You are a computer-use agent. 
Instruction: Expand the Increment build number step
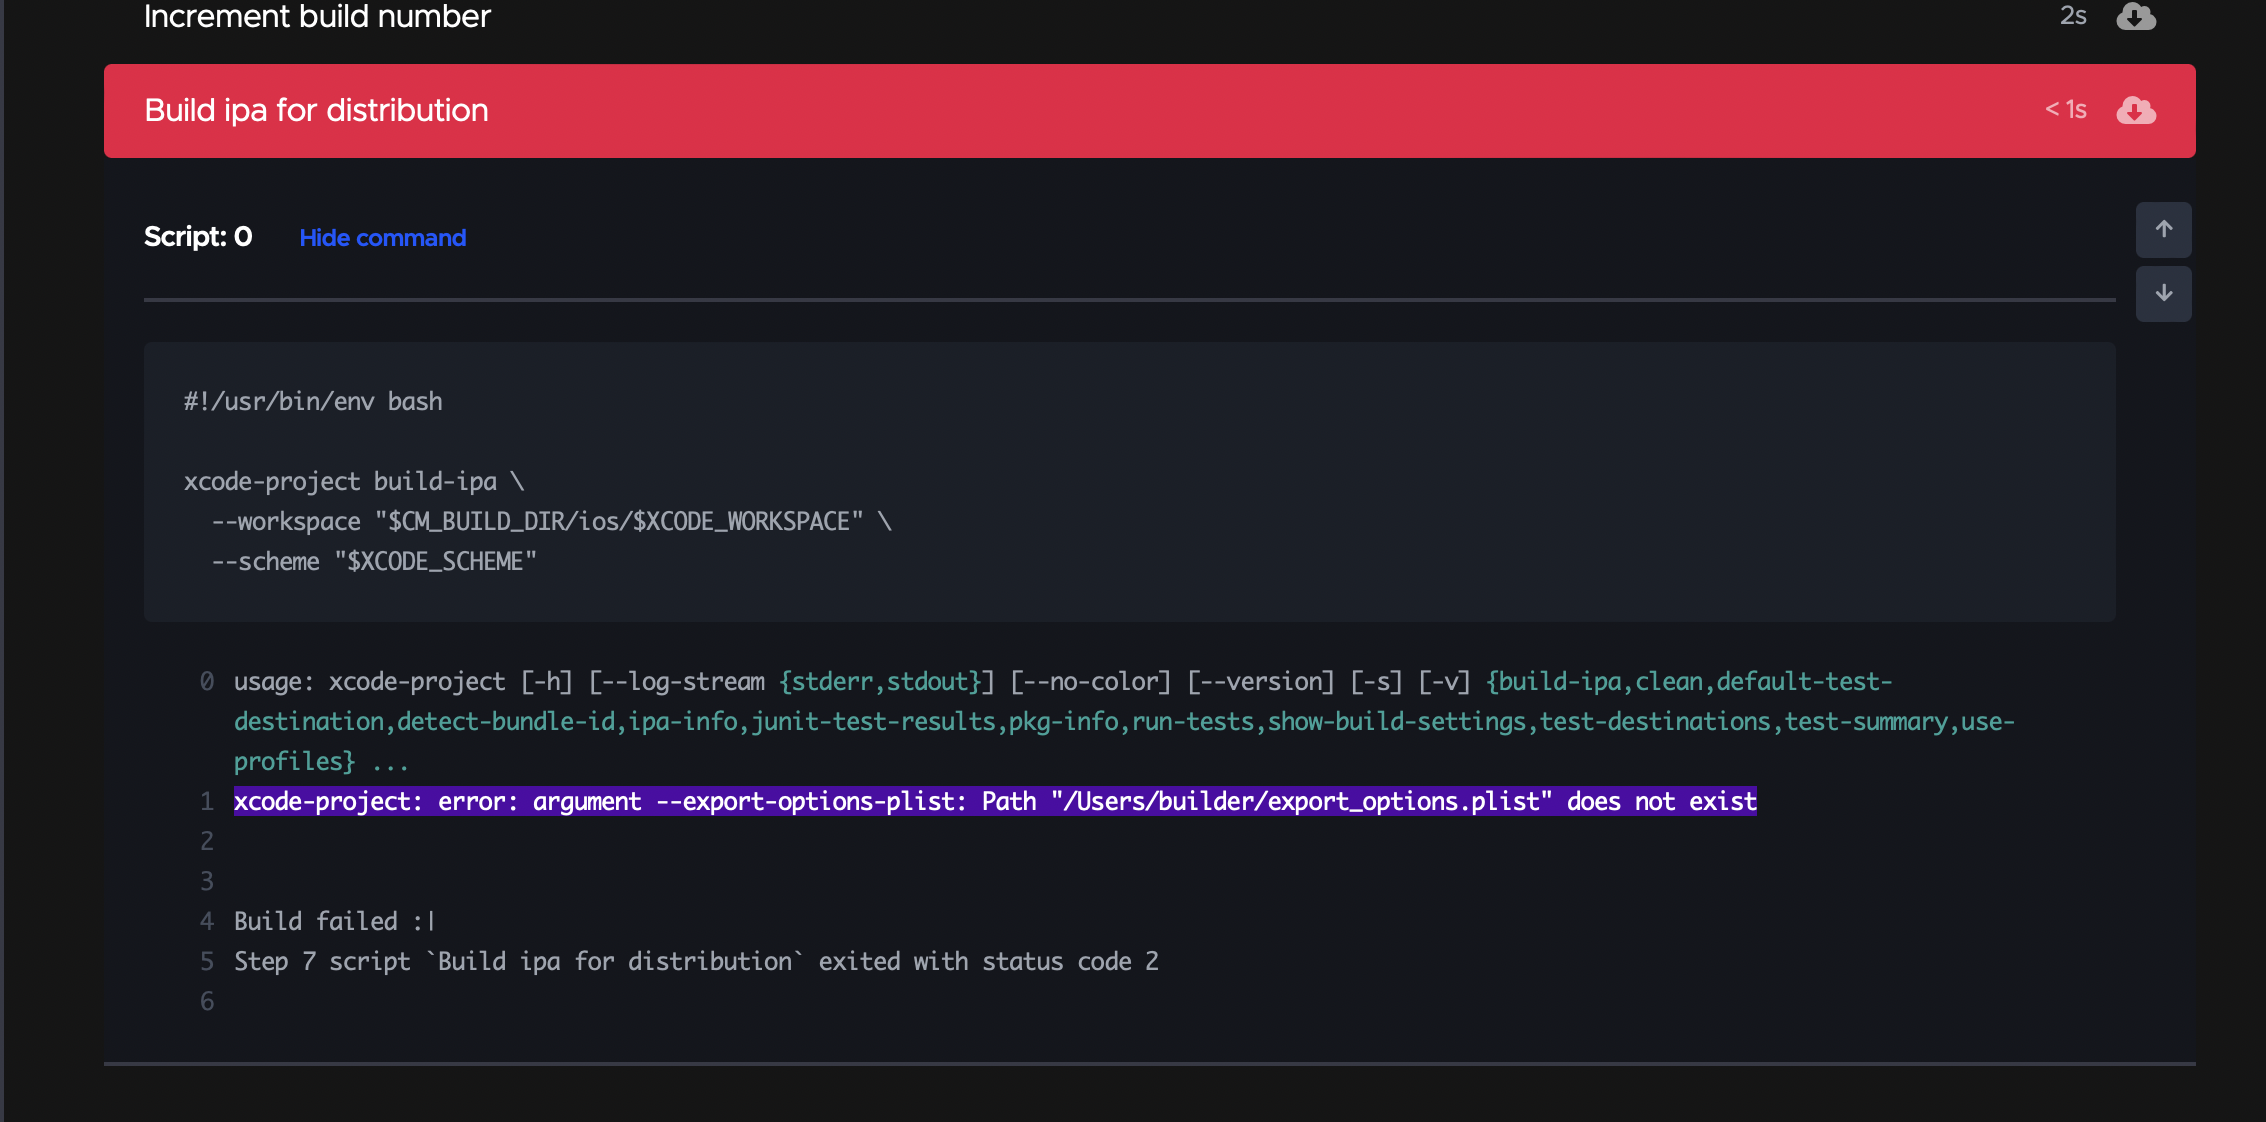pyautogui.click(x=317, y=16)
